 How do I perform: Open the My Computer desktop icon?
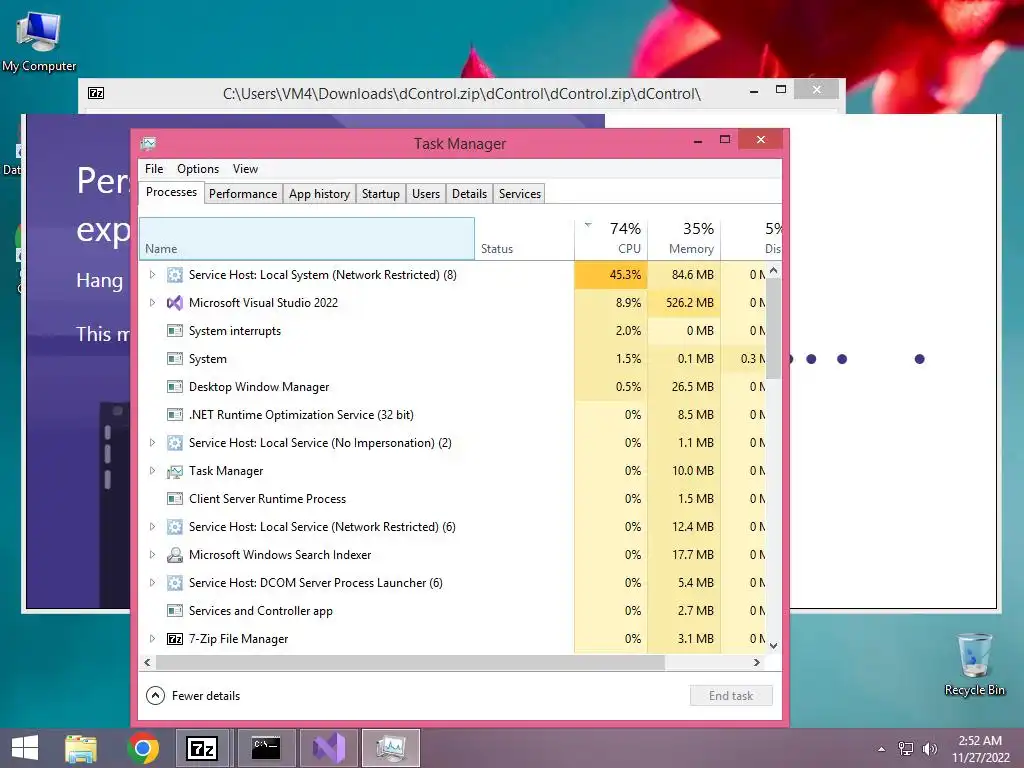(x=39, y=41)
